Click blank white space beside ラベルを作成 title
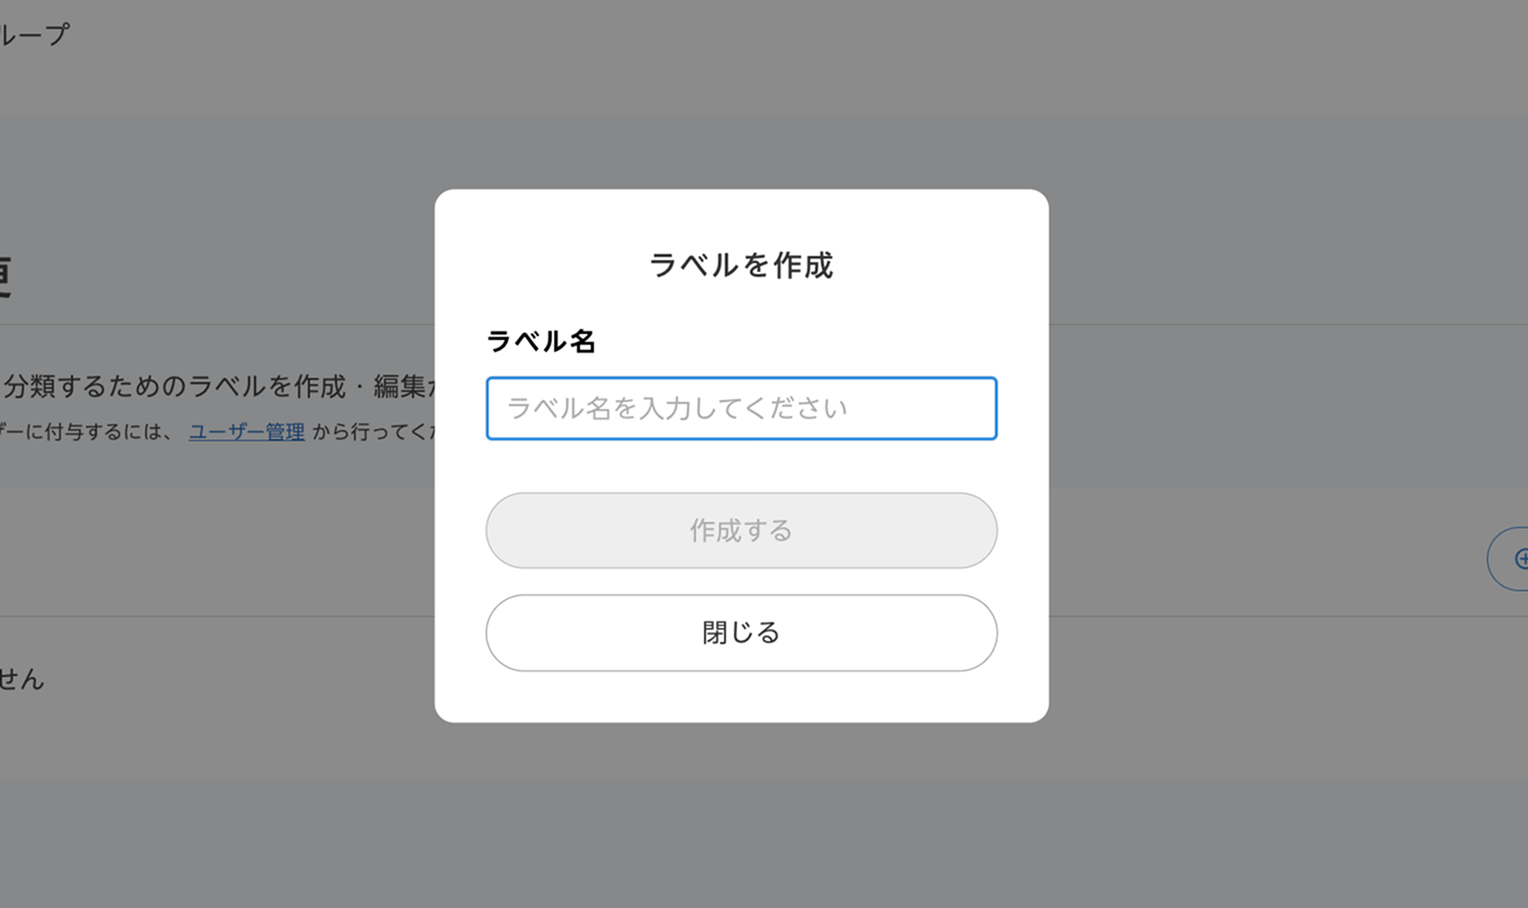The width and height of the screenshot is (1528, 908). click(x=940, y=265)
